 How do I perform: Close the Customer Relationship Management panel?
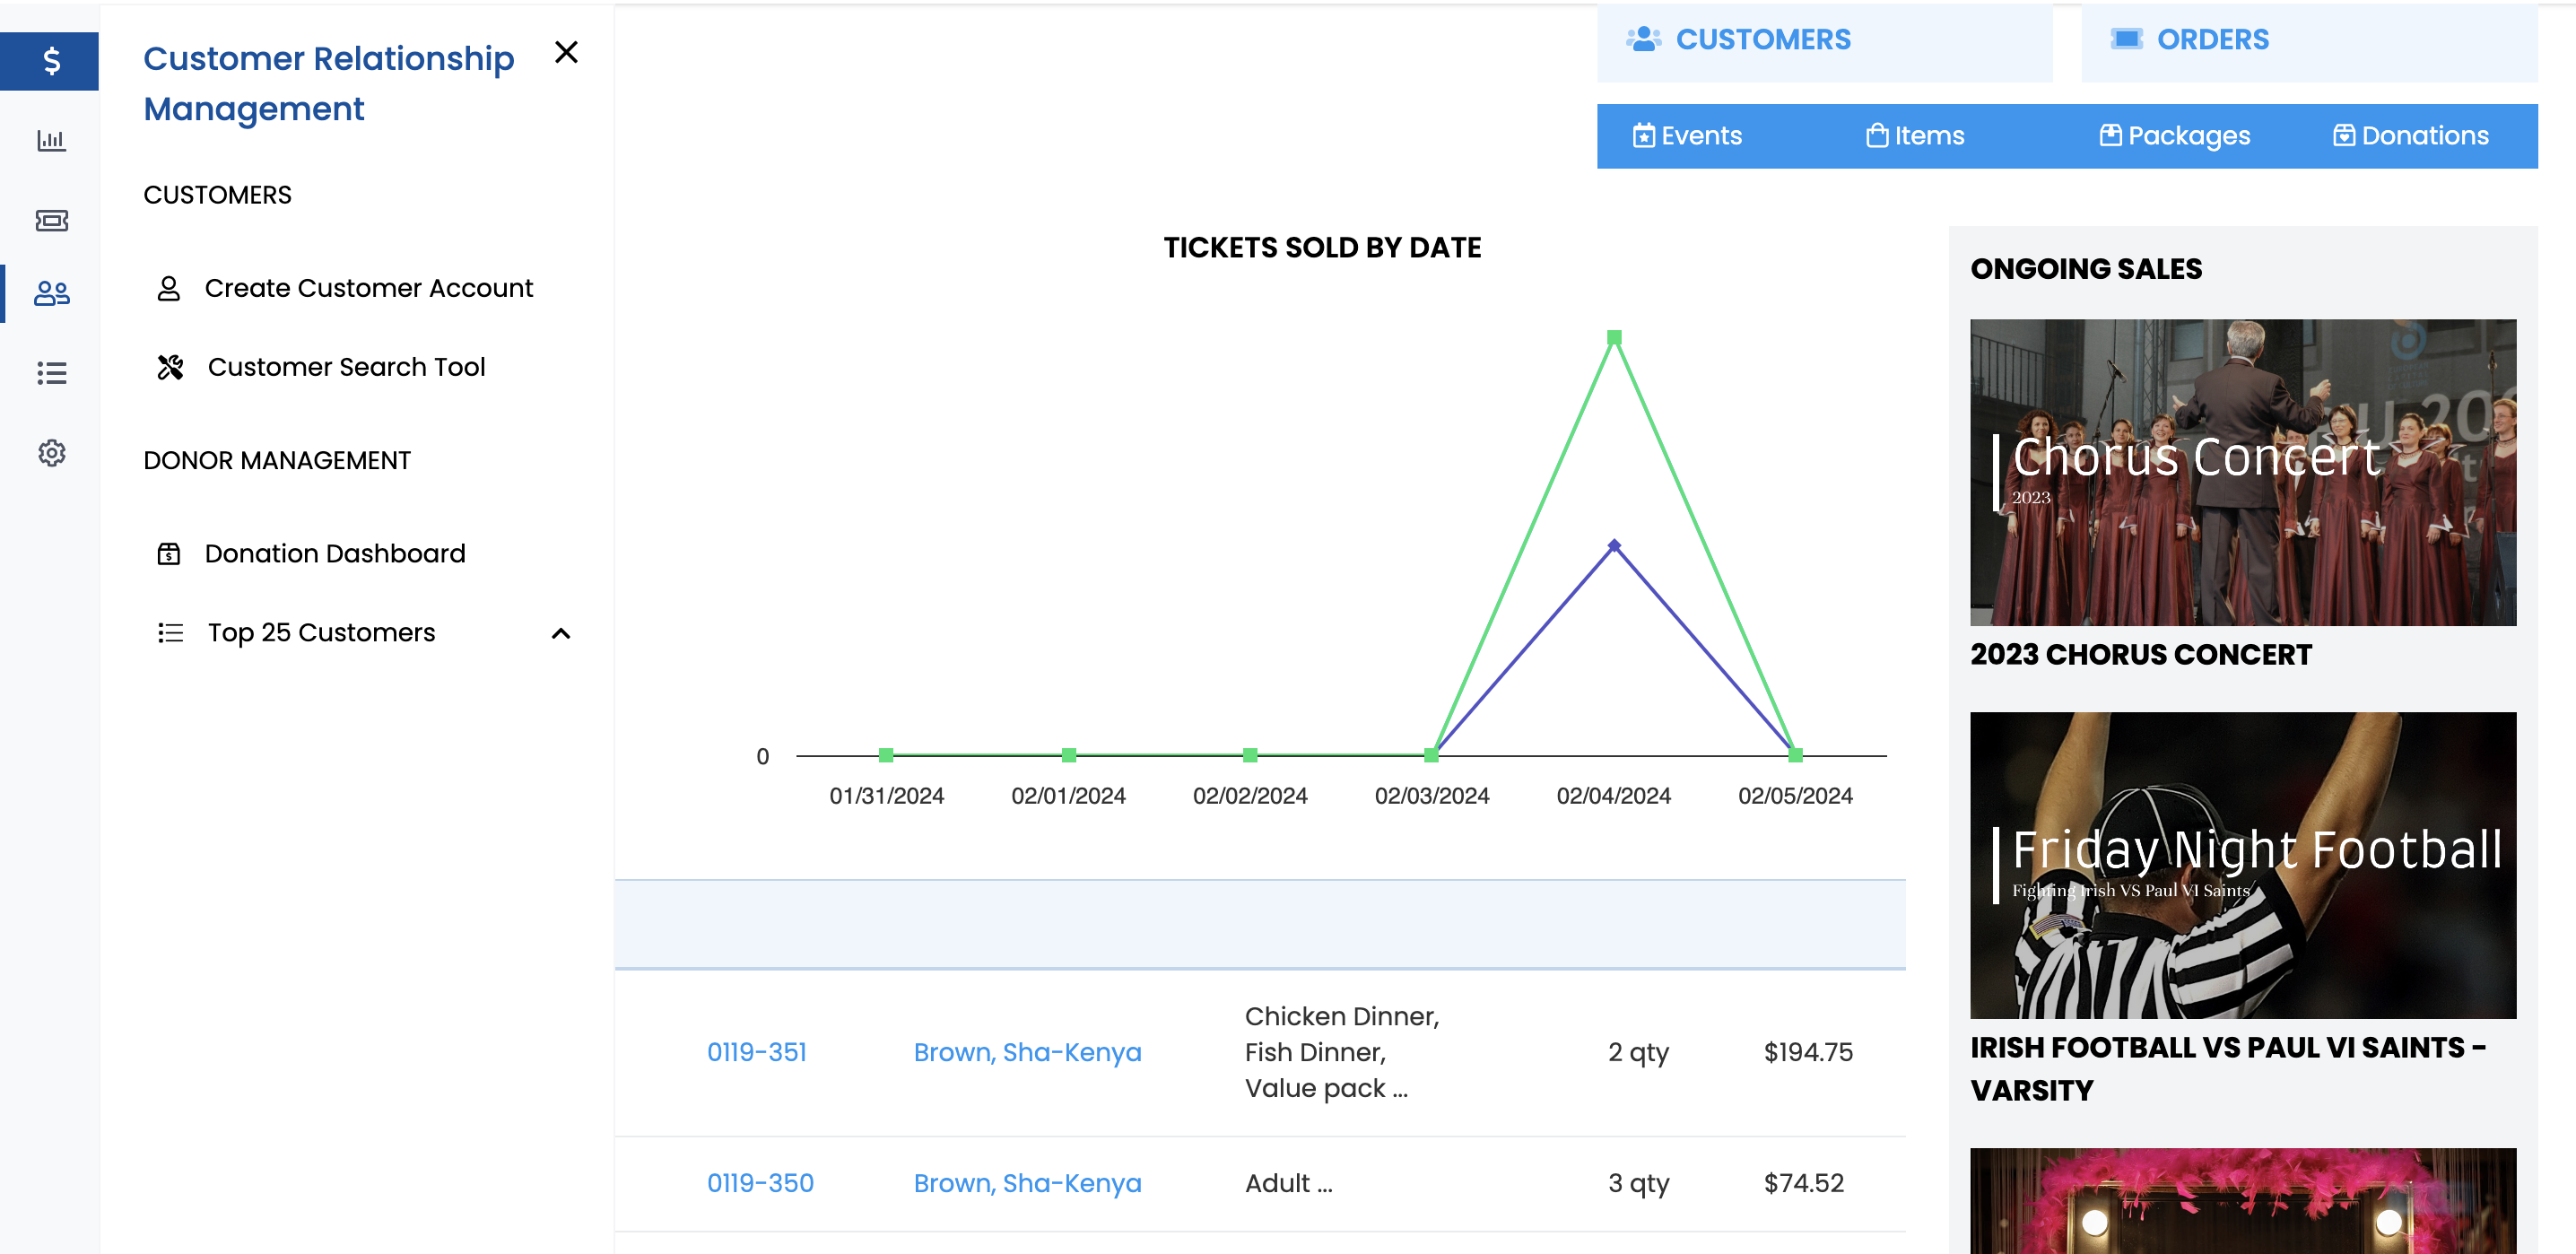[566, 52]
